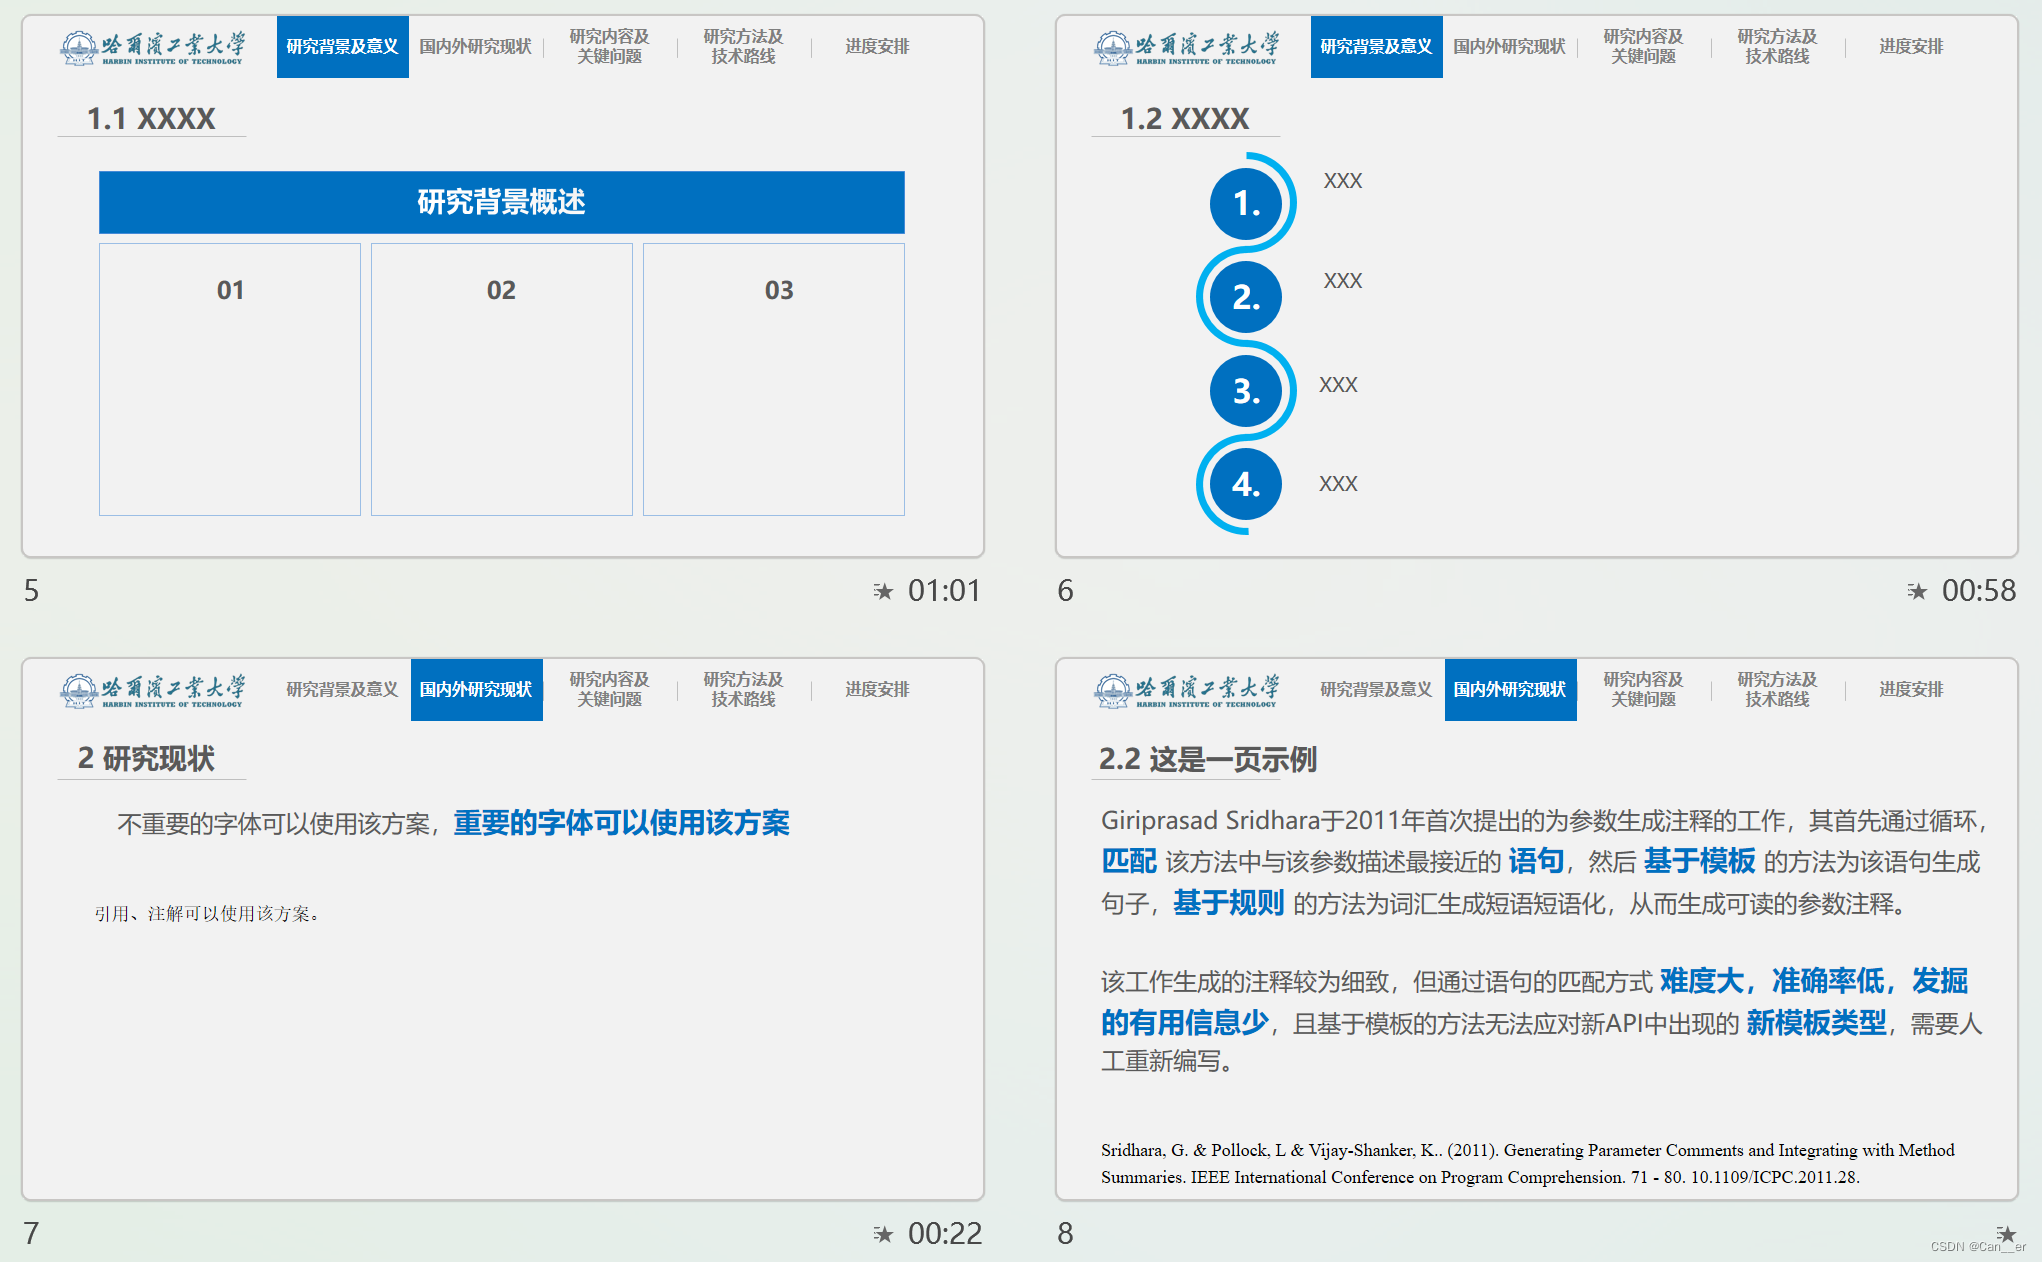Click the HIT university logo in slide 7

pyautogui.click(x=152, y=690)
